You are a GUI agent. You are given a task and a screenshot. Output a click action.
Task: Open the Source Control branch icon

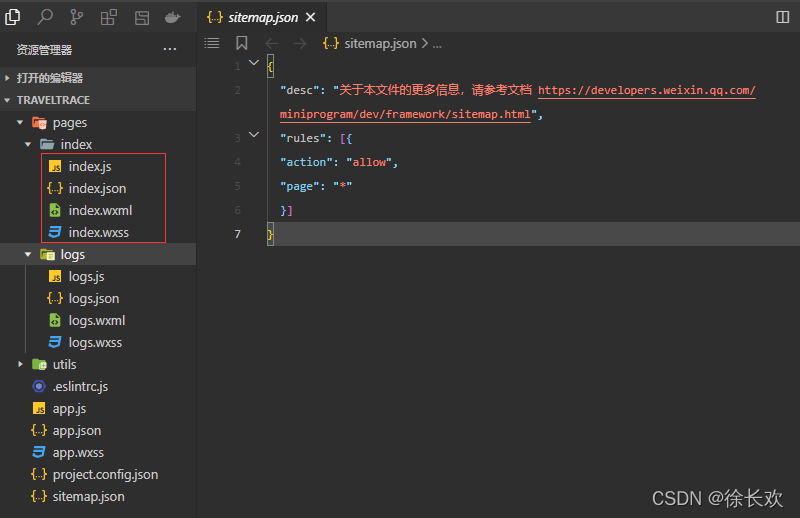point(77,17)
